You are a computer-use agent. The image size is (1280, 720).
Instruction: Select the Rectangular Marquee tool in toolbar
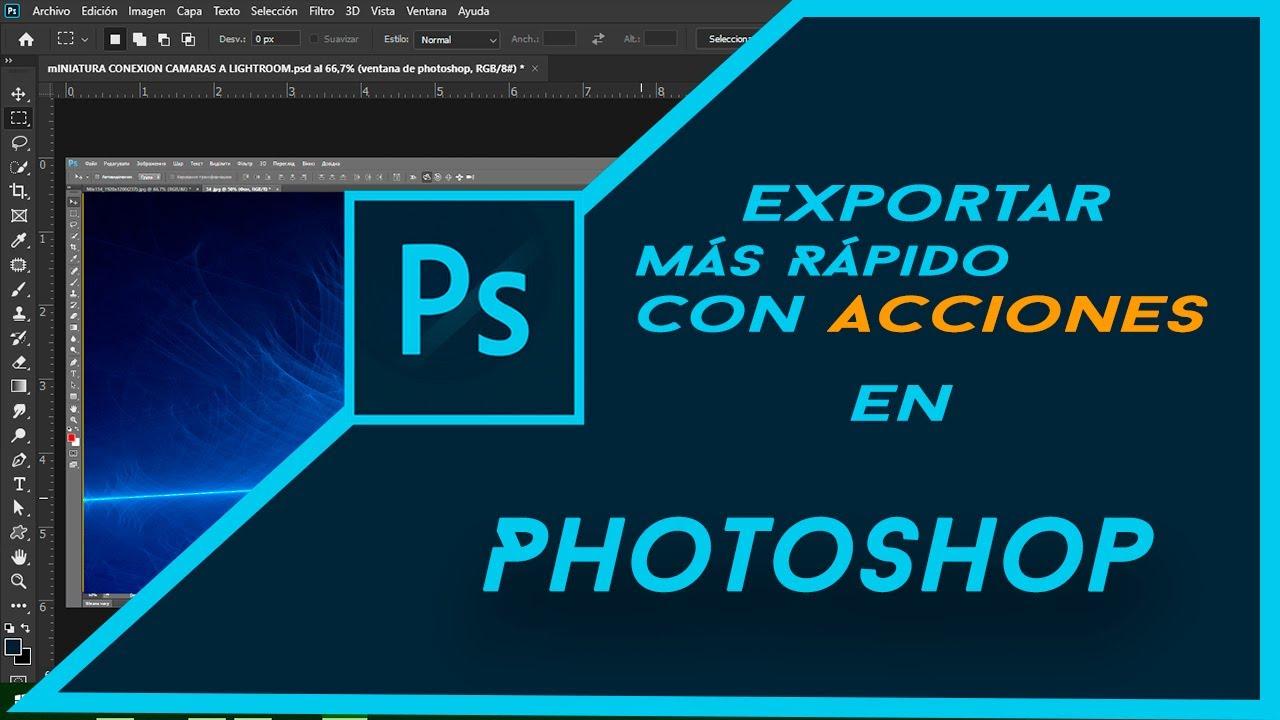click(x=18, y=118)
